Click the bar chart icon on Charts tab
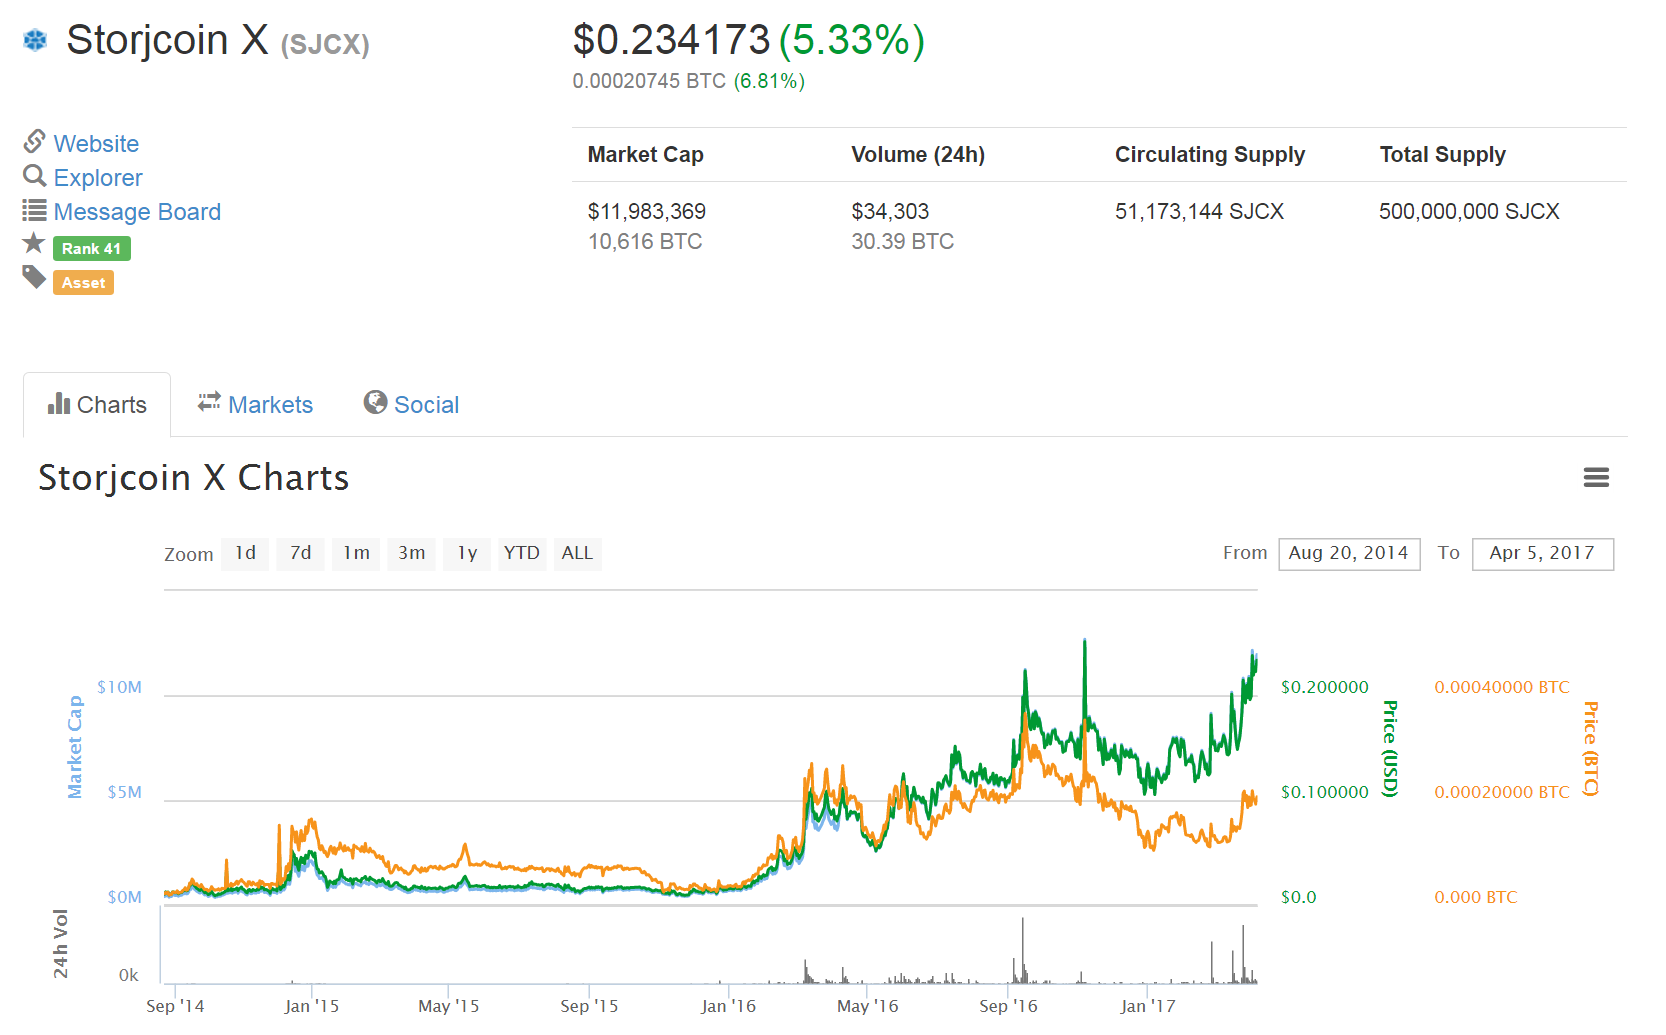Screen dimensions: 1666x1035 click(59, 403)
